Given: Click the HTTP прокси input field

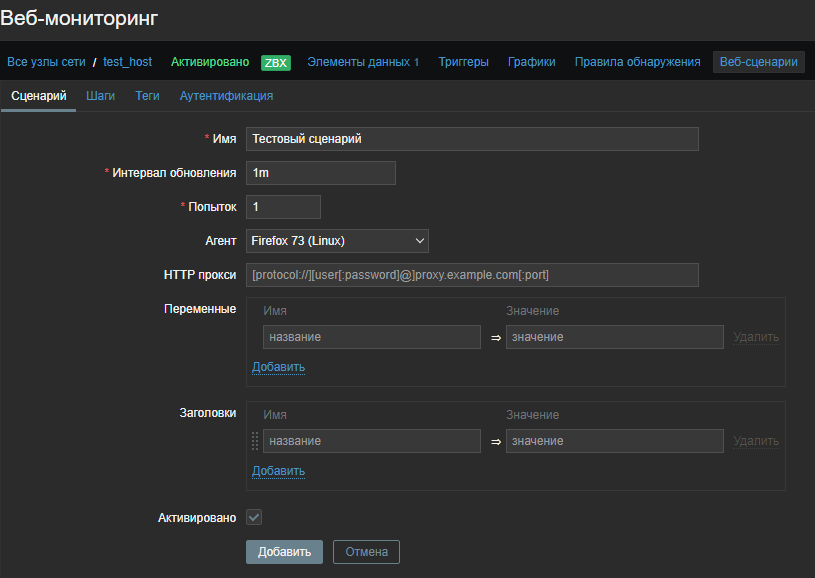Looking at the screenshot, I should pos(472,275).
